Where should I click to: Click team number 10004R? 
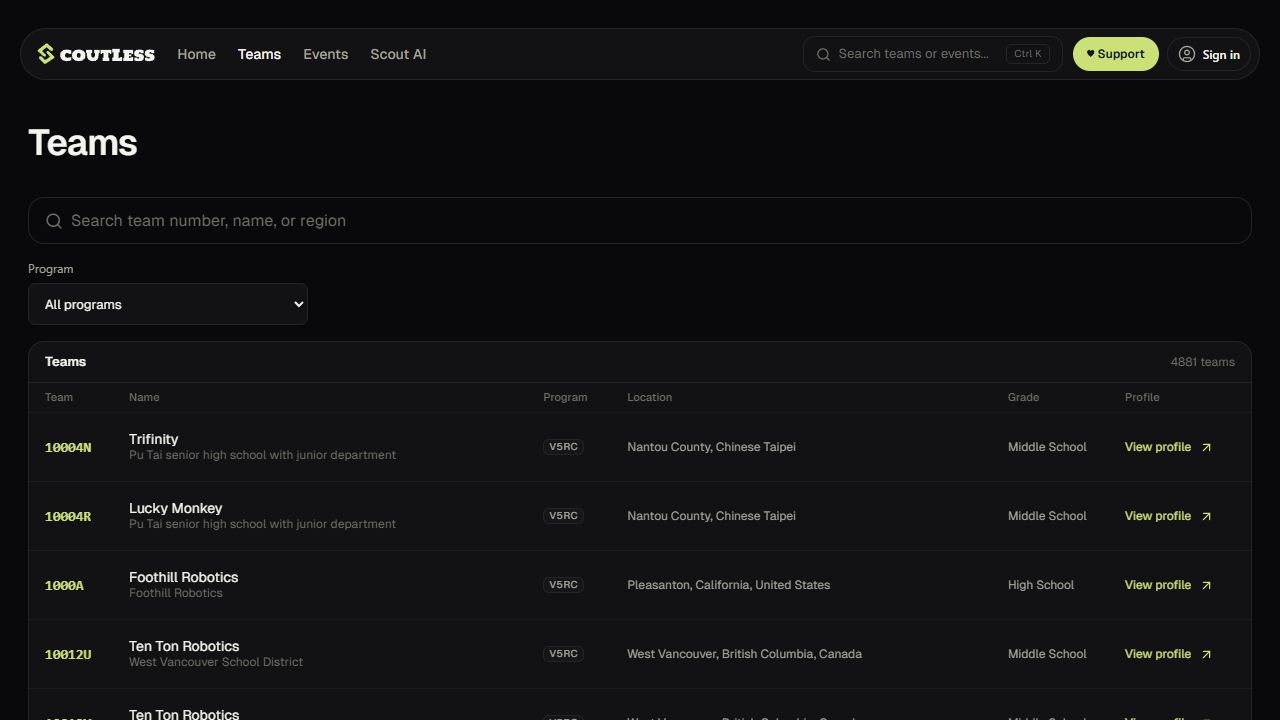tap(68, 516)
